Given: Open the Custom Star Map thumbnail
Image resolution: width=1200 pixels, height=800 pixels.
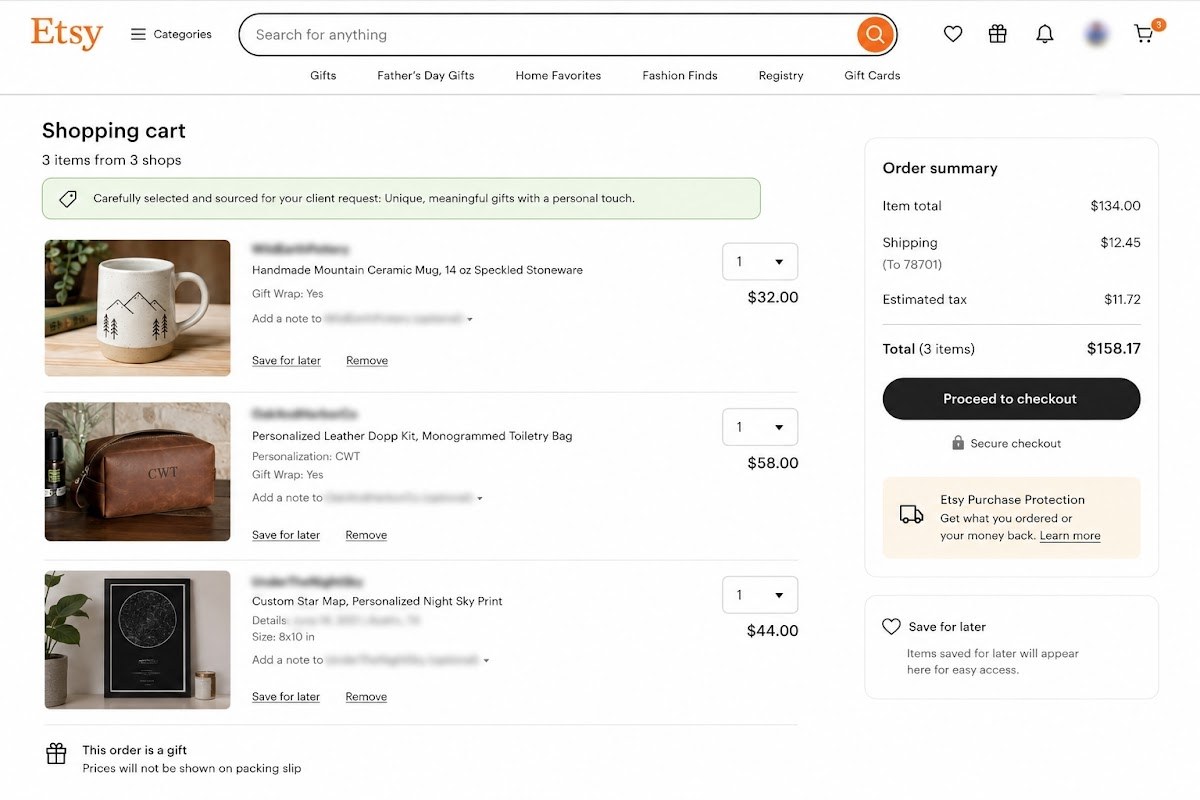Looking at the screenshot, I should pyautogui.click(x=137, y=640).
